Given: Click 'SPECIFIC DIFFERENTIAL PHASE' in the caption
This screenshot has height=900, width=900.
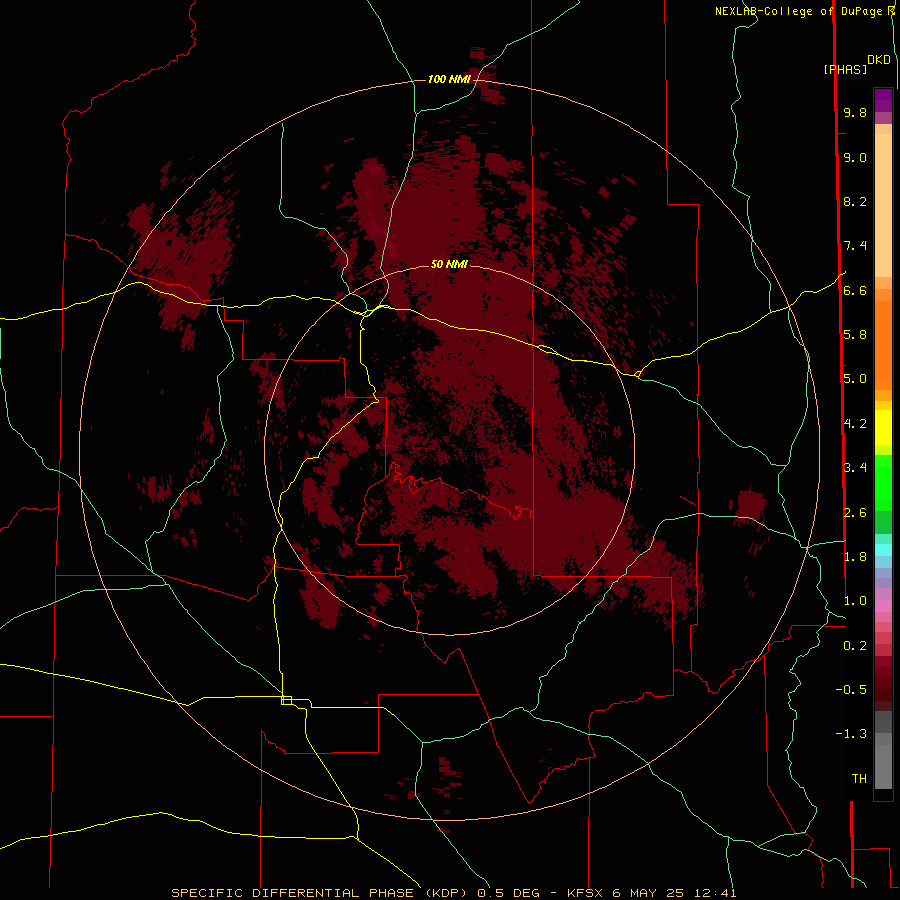Looking at the screenshot, I should click(x=292, y=893).
